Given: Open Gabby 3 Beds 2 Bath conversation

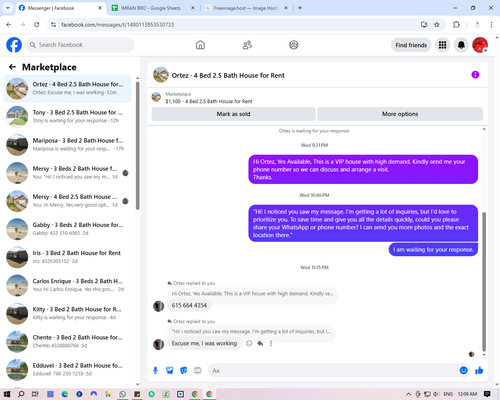Looking at the screenshot, I should [67, 229].
